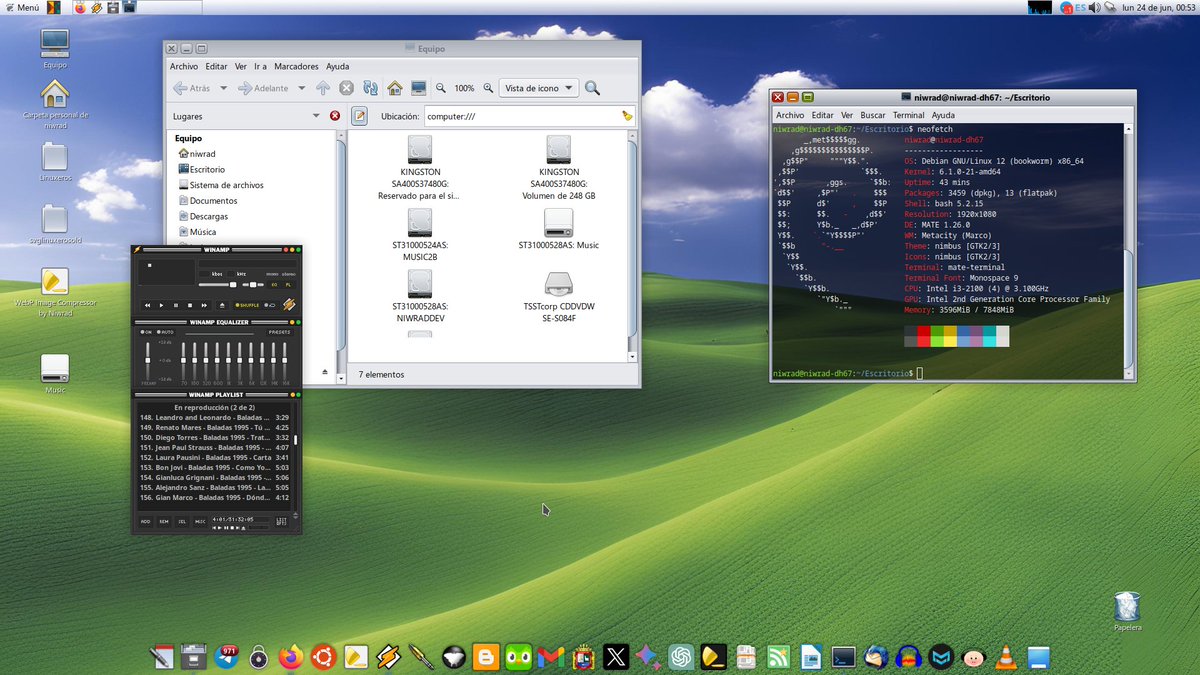Toggle Winamp repeat button
This screenshot has height=675, width=1200.
click(x=270, y=305)
